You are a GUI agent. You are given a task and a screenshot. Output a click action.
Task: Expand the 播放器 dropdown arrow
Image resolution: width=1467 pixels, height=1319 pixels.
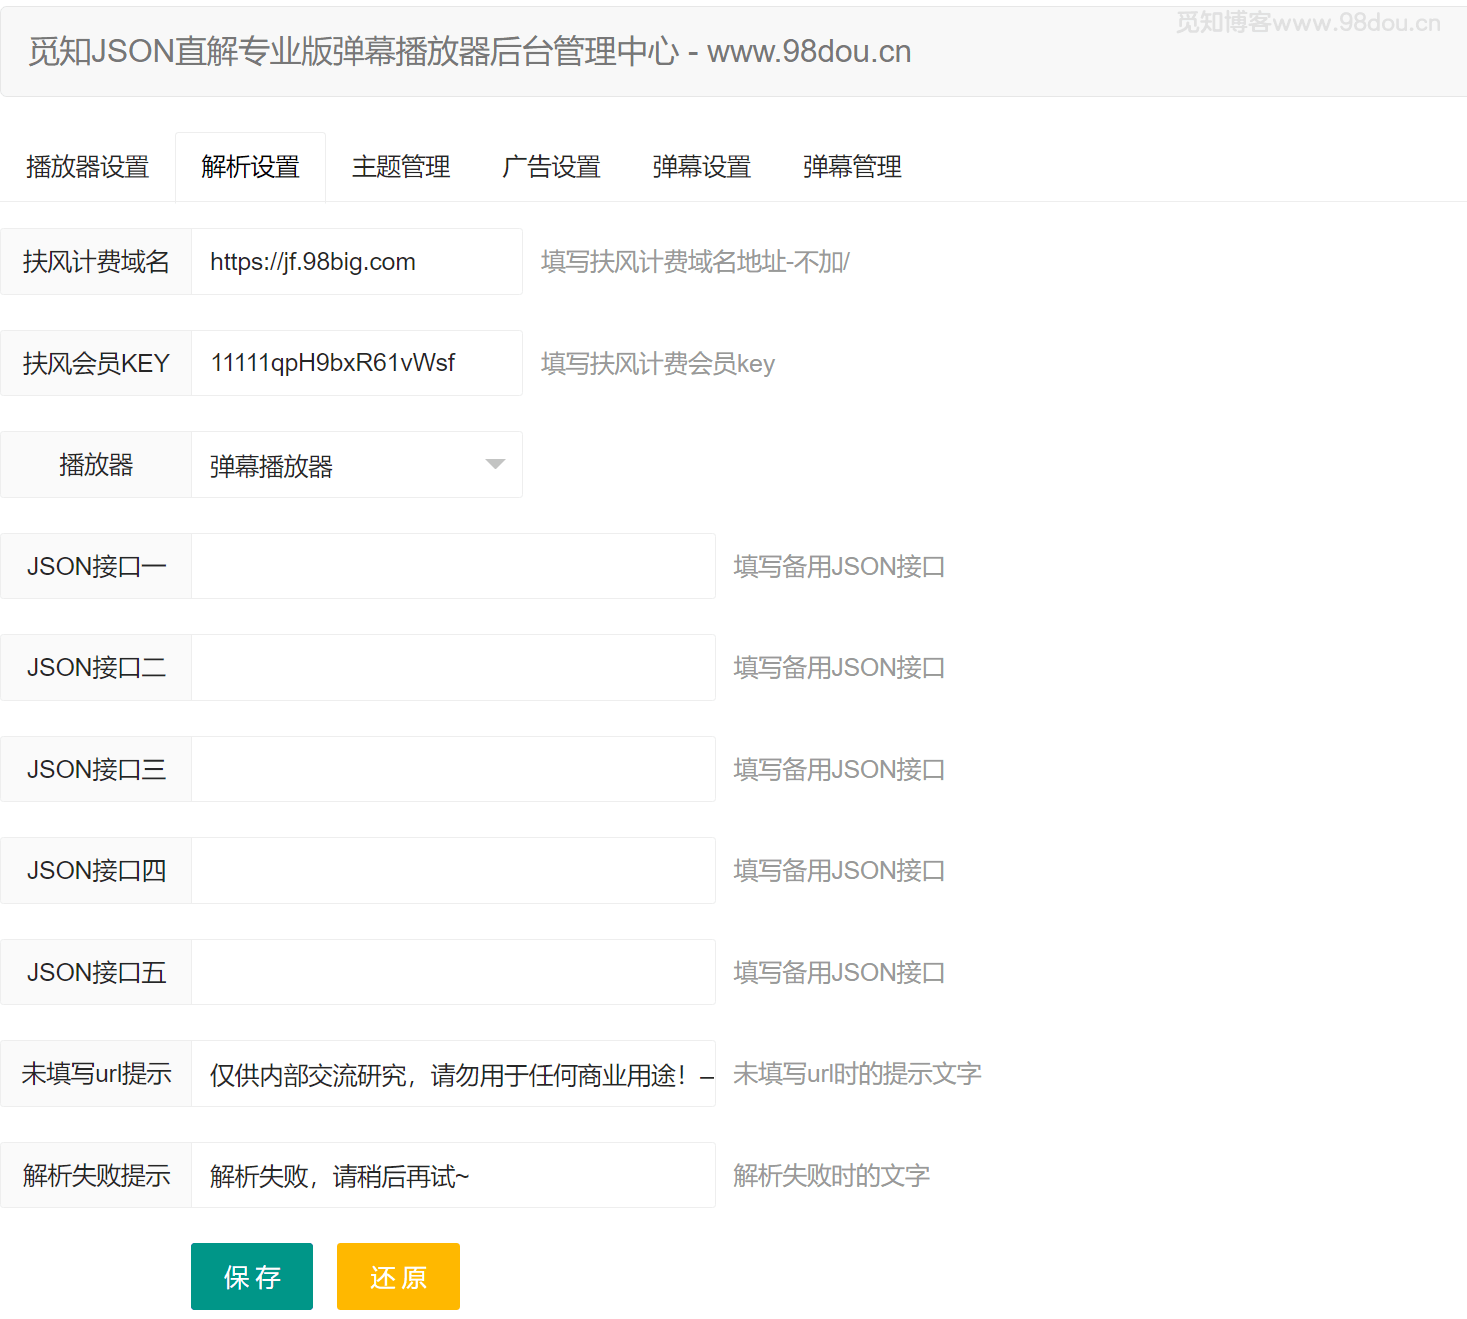495,465
